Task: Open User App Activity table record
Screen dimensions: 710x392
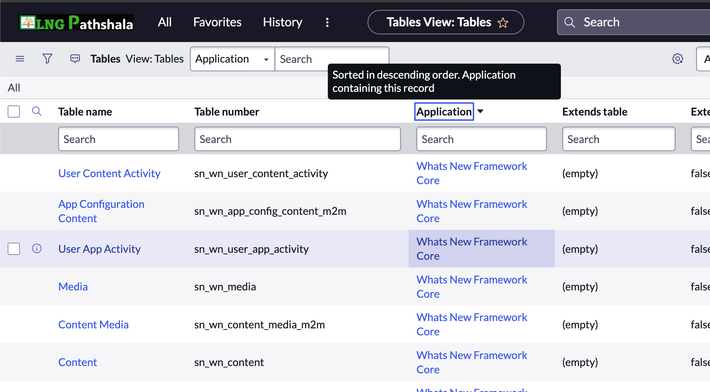Action: click(99, 249)
